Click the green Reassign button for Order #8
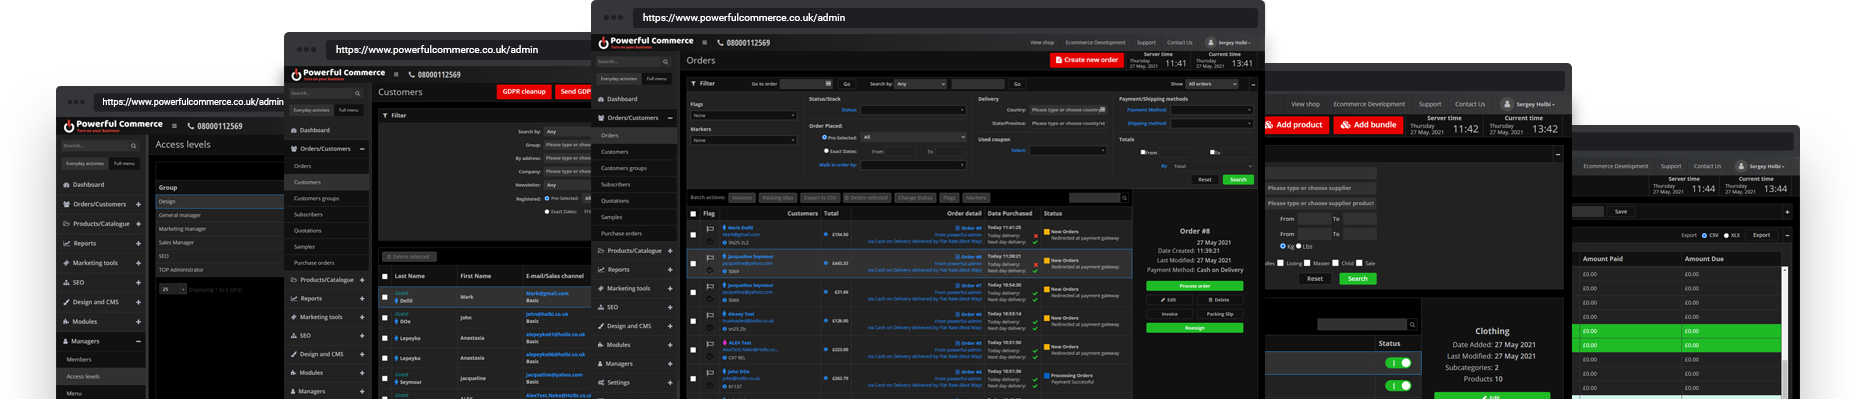The width and height of the screenshot is (1855, 399). (1194, 328)
